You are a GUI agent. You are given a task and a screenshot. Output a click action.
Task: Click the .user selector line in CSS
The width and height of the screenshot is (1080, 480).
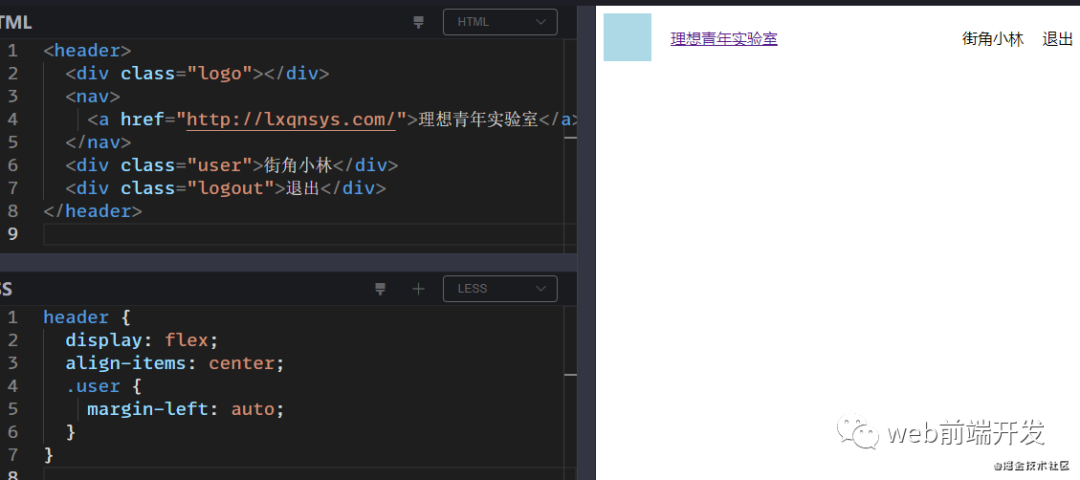(103, 386)
